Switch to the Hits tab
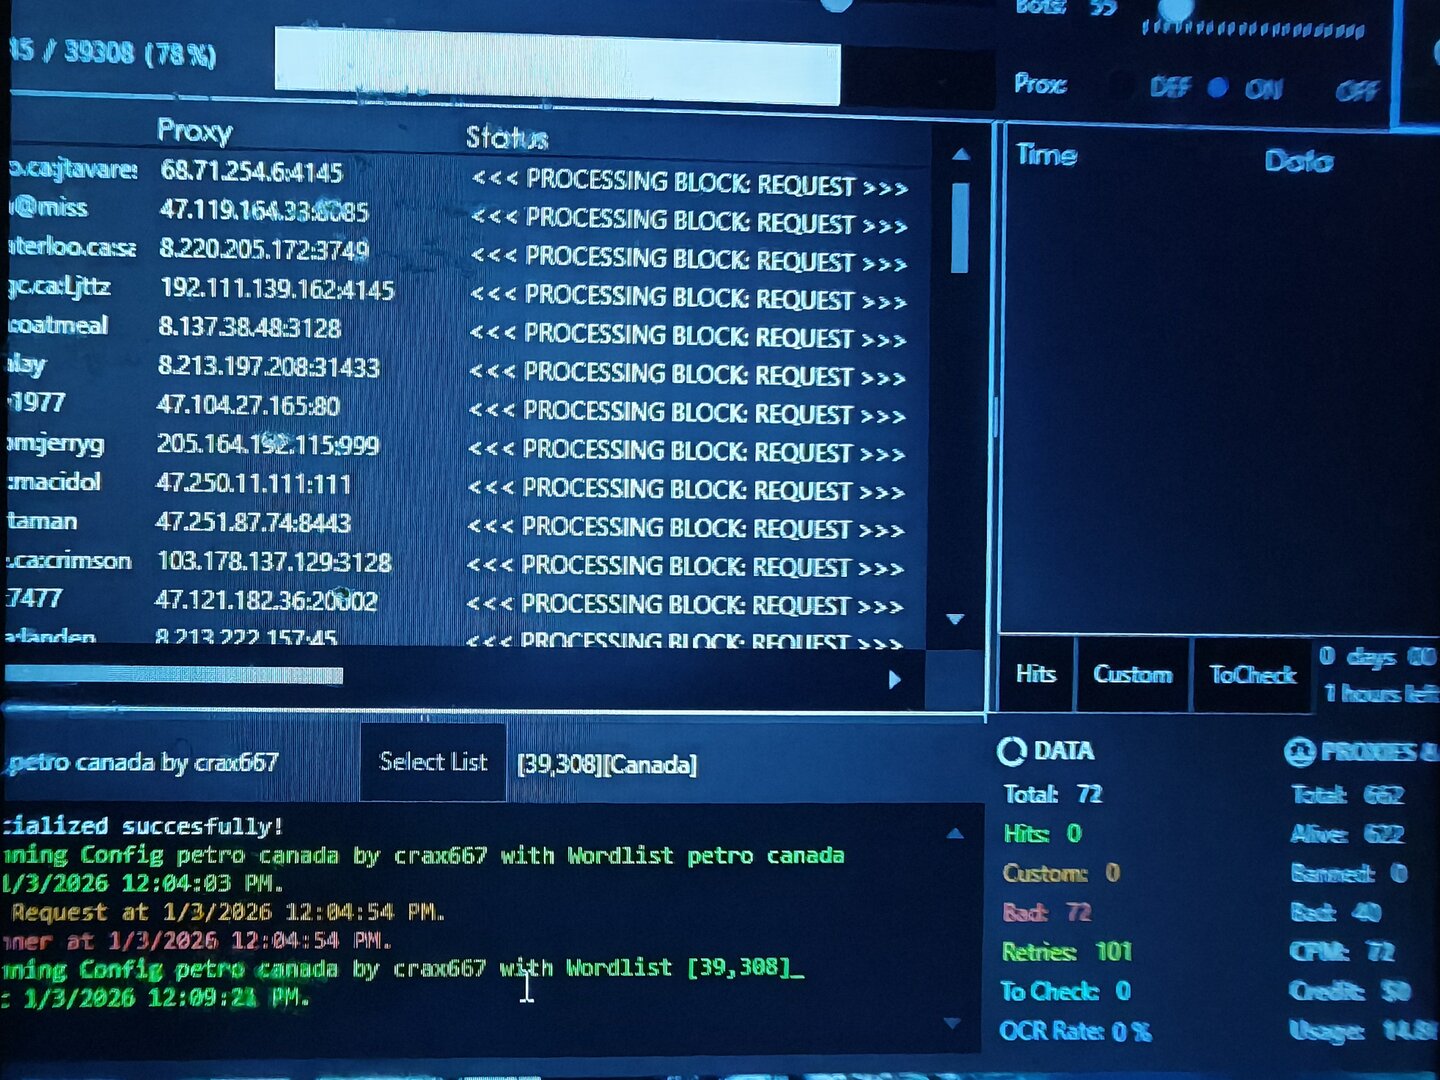This screenshot has width=1440, height=1080. pyautogui.click(x=1036, y=674)
